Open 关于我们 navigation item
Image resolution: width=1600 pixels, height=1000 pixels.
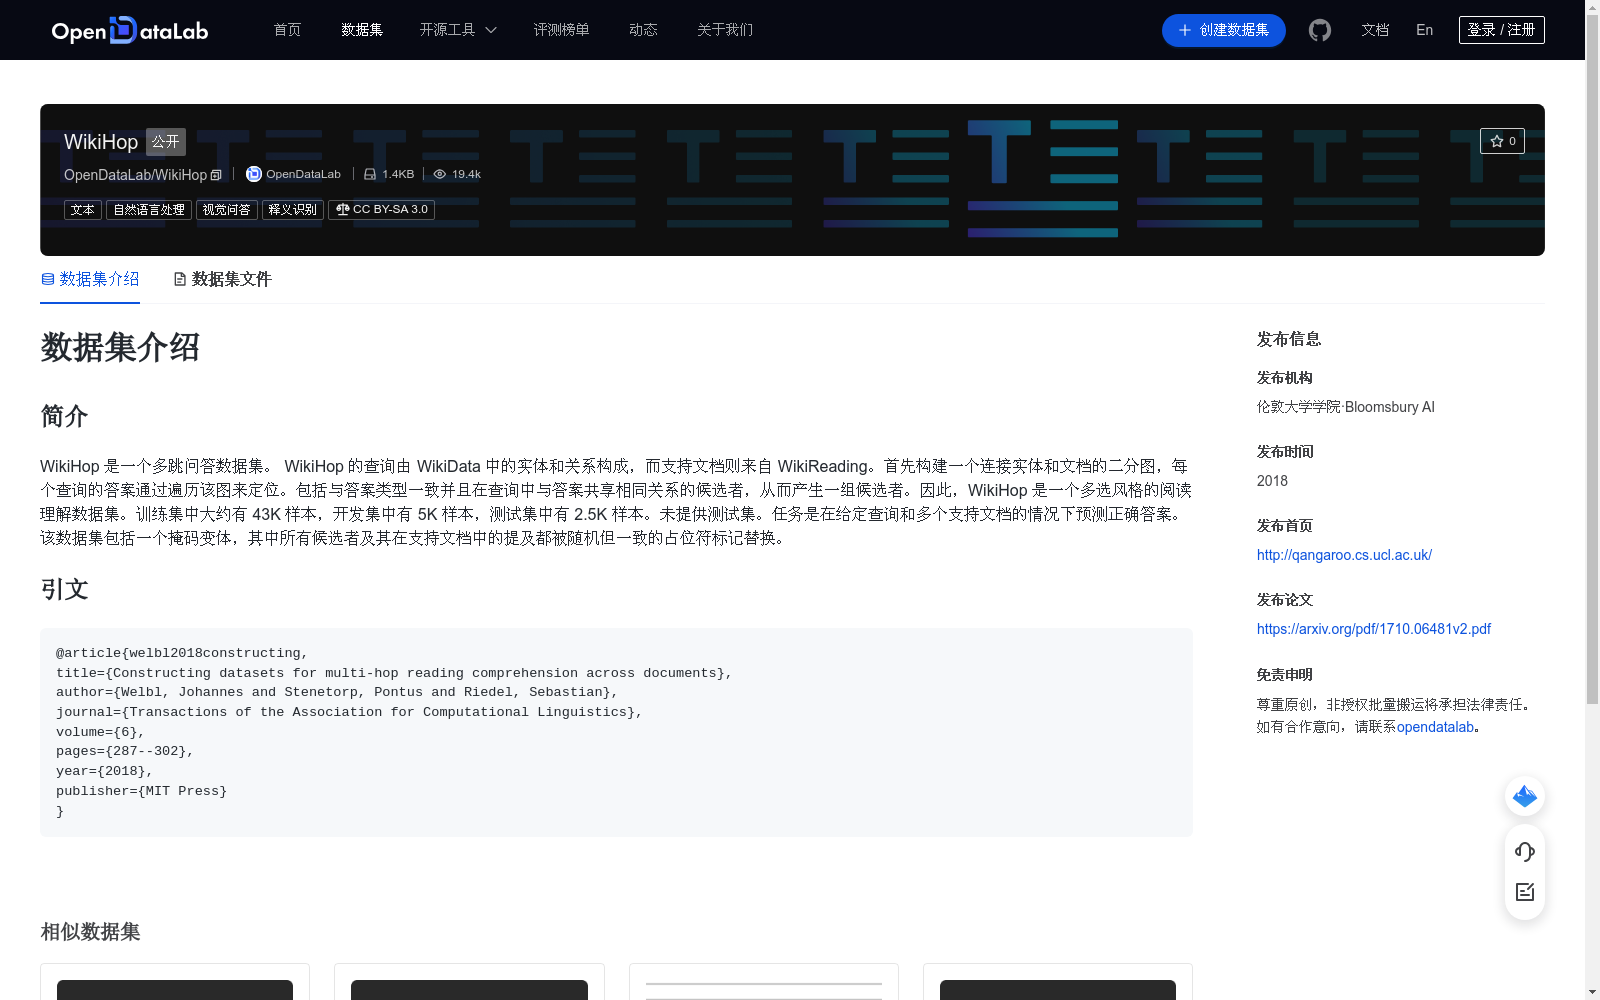pos(725,30)
